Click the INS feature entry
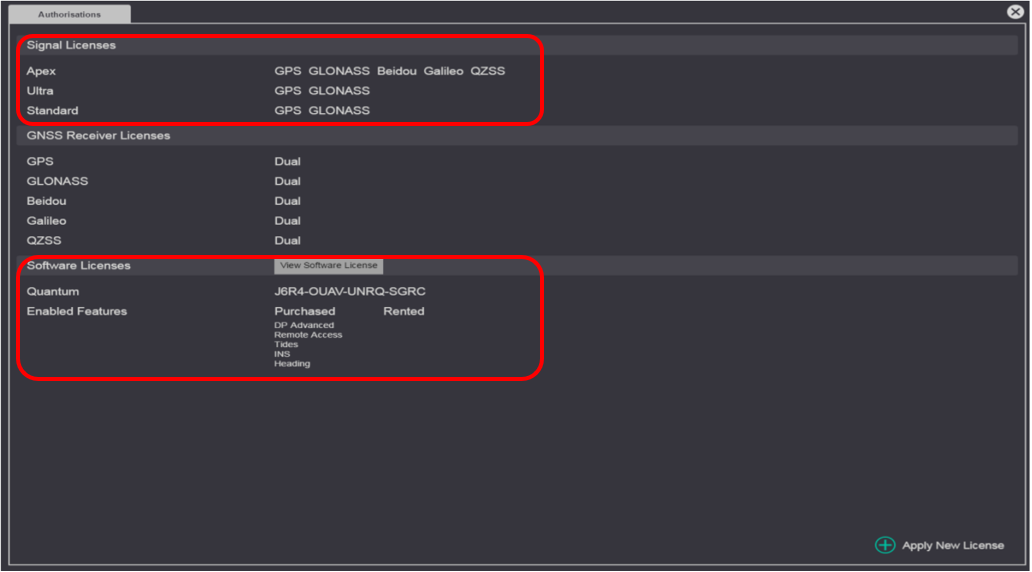This screenshot has width=1032, height=572. coord(282,353)
